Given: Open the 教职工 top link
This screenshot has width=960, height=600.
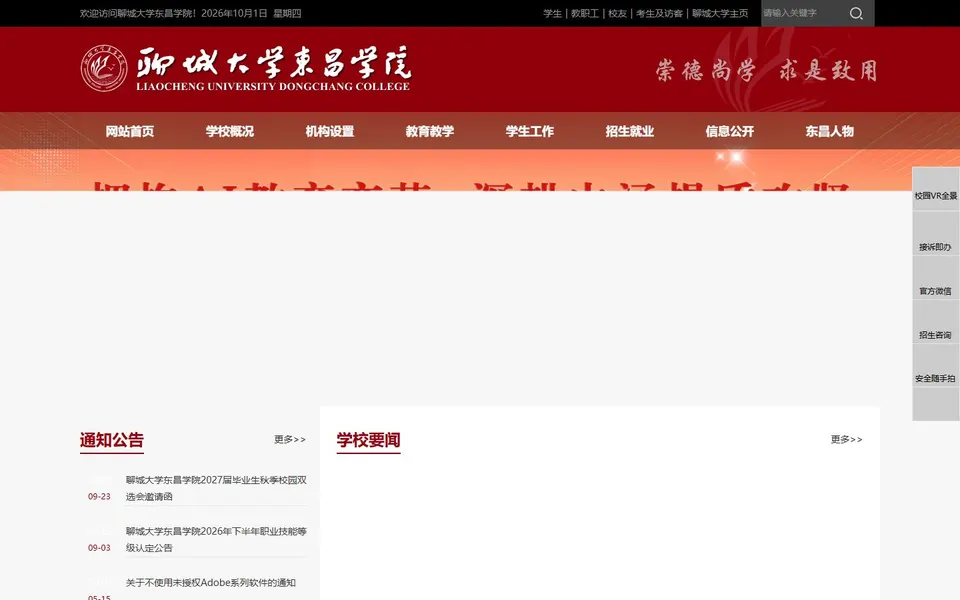Looking at the screenshot, I should pyautogui.click(x=585, y=13).
